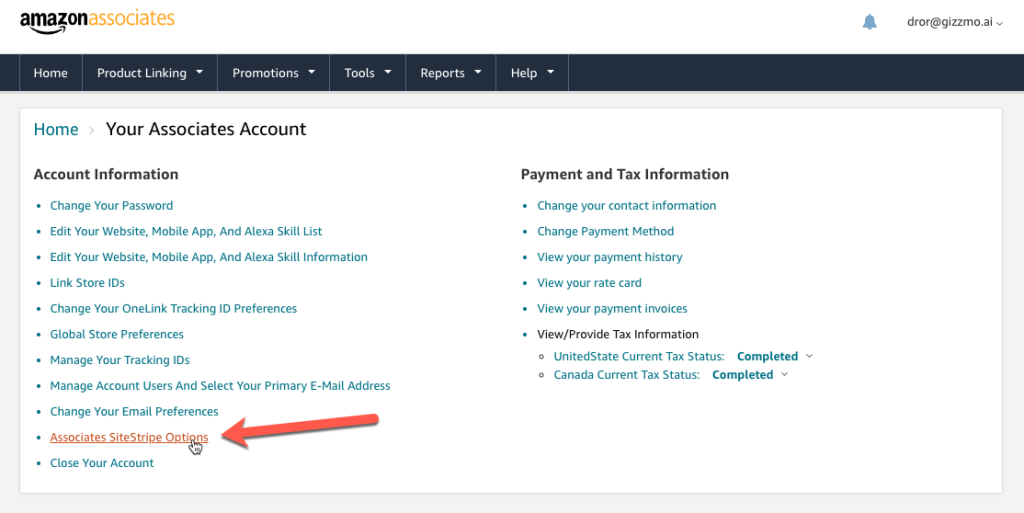The height and width of the screenshot is (513, 1024).
Task: Click the Amazon Associates logo
Action: [x=97, y=21]
